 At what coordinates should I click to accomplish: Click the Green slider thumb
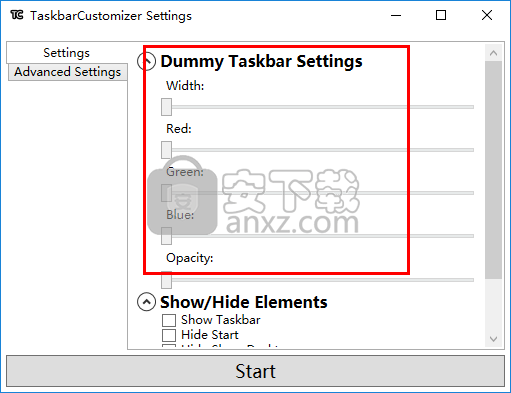click(x=166, y=193)
